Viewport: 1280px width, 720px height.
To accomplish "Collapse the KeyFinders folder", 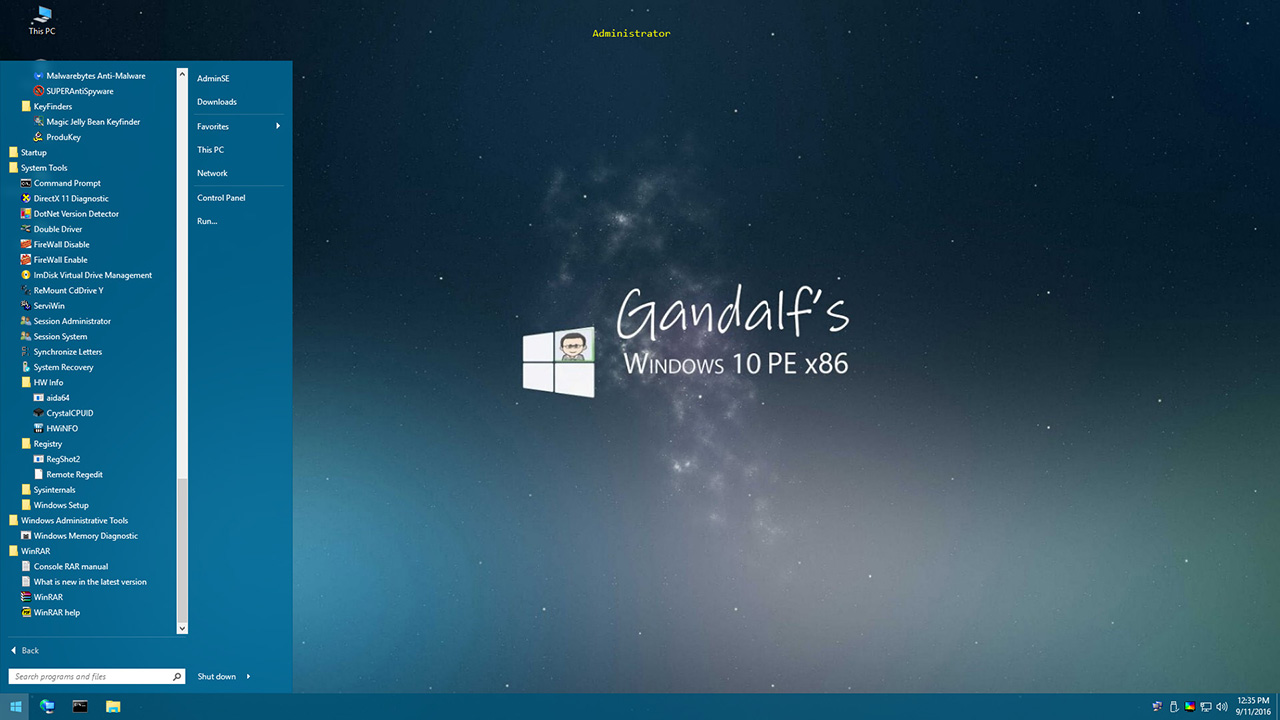I will point(46,106).
